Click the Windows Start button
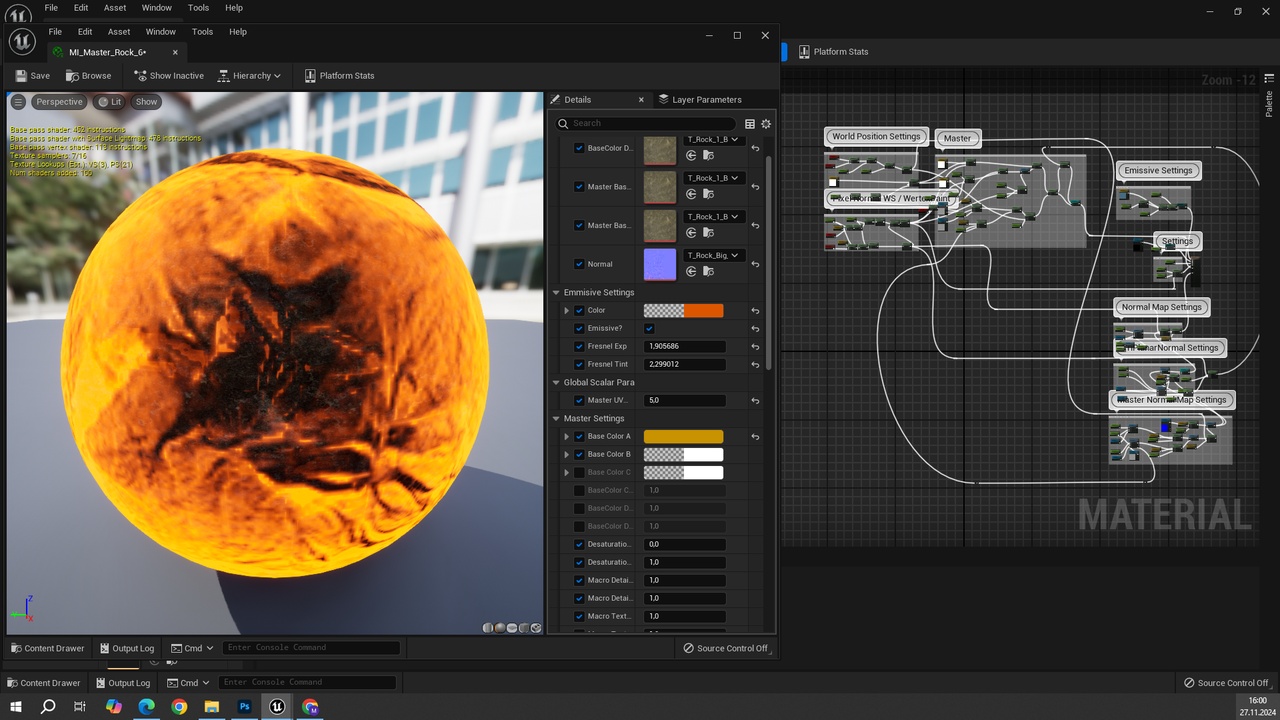Image resolution: width=1280 pixels, height=720 pixels. click(15, 706)
